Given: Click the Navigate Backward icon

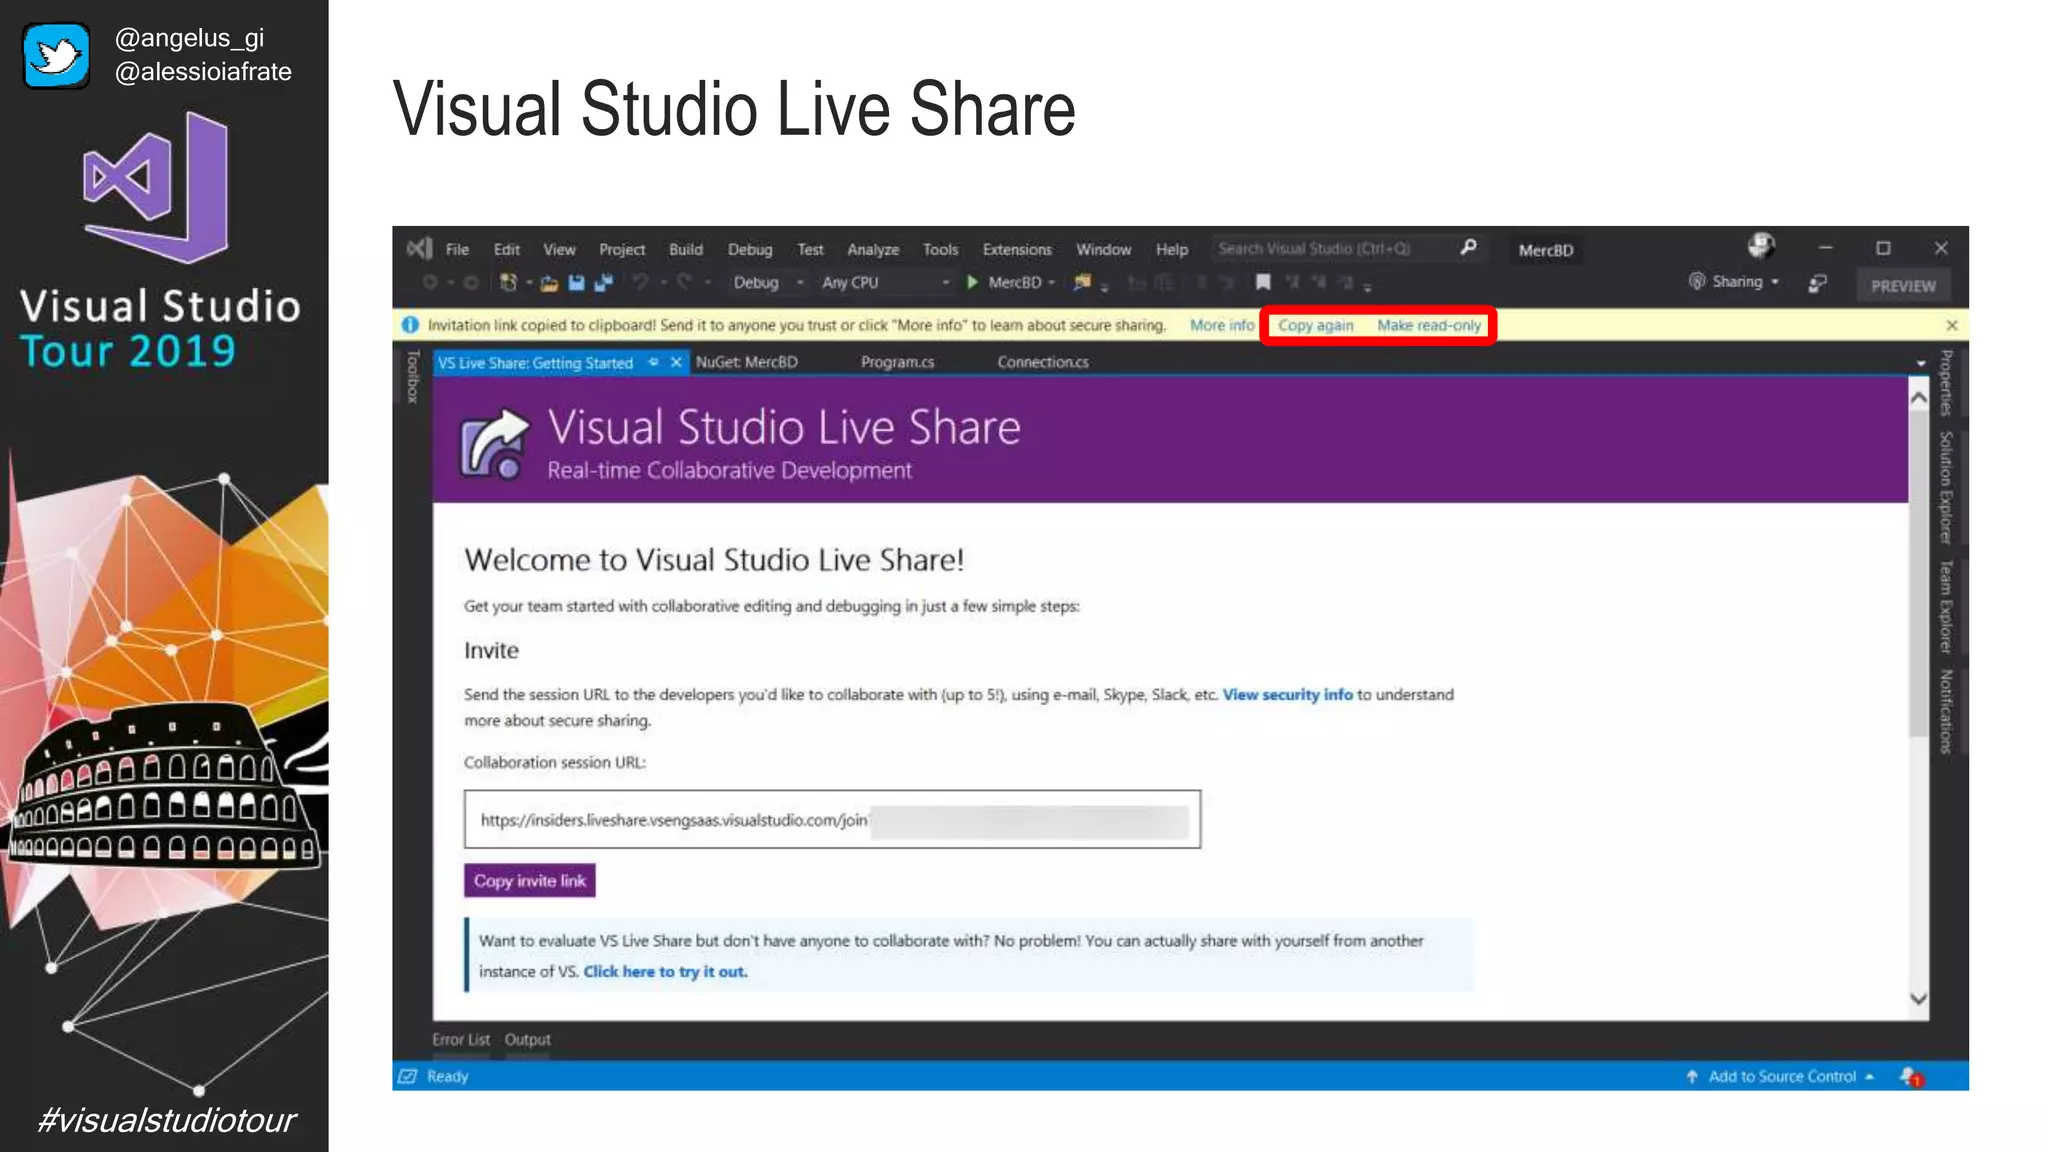Looking at the screenshot, I should click(430, 283).
